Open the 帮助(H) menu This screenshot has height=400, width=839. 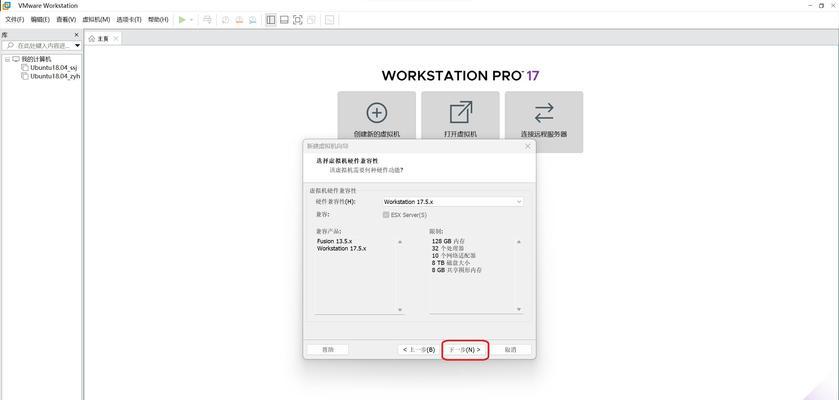(x=158, y=20)
